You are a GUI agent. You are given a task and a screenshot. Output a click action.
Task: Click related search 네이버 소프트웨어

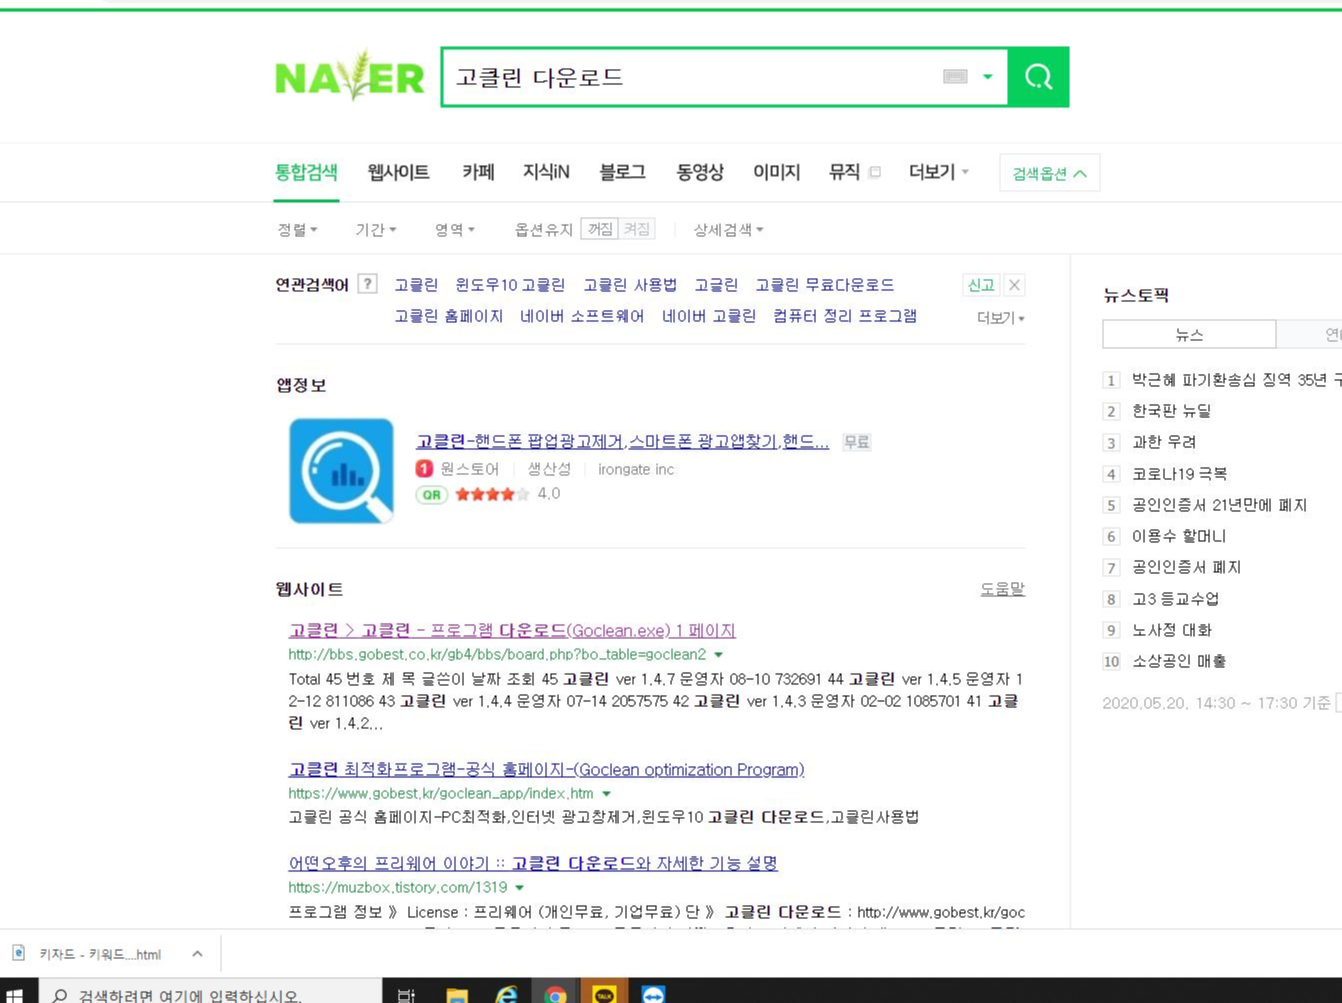pos(582,316)
